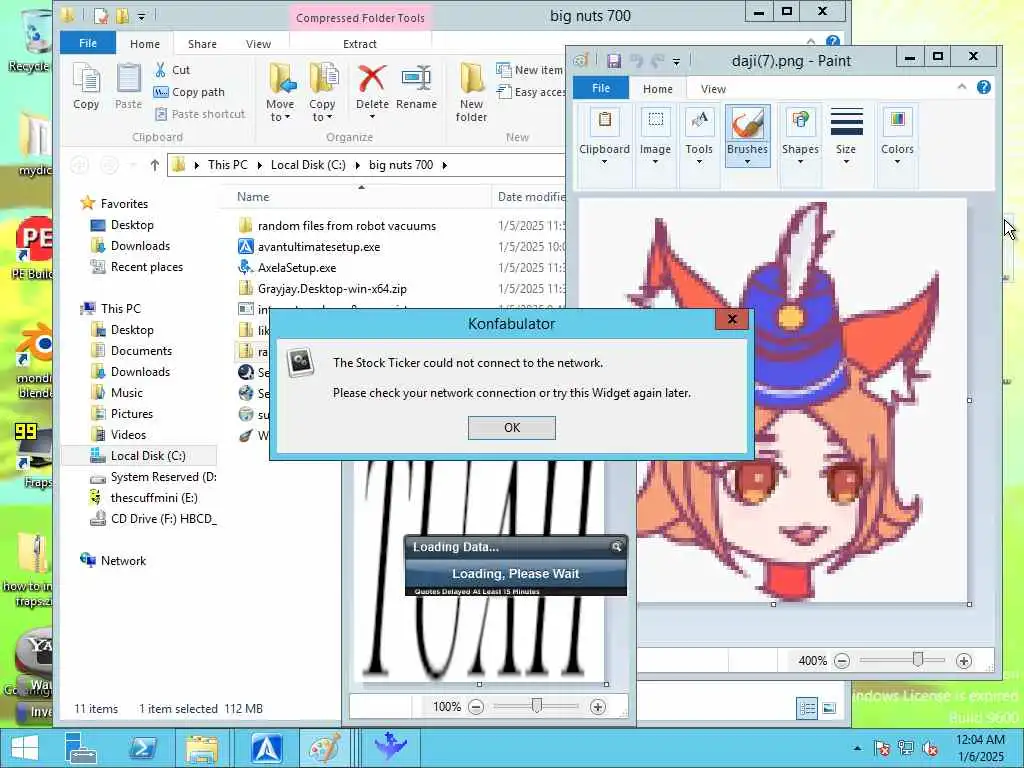Click the Action Center flag tray icon
This screenshot has width=1024, height=768.
(x=882, y=748)
